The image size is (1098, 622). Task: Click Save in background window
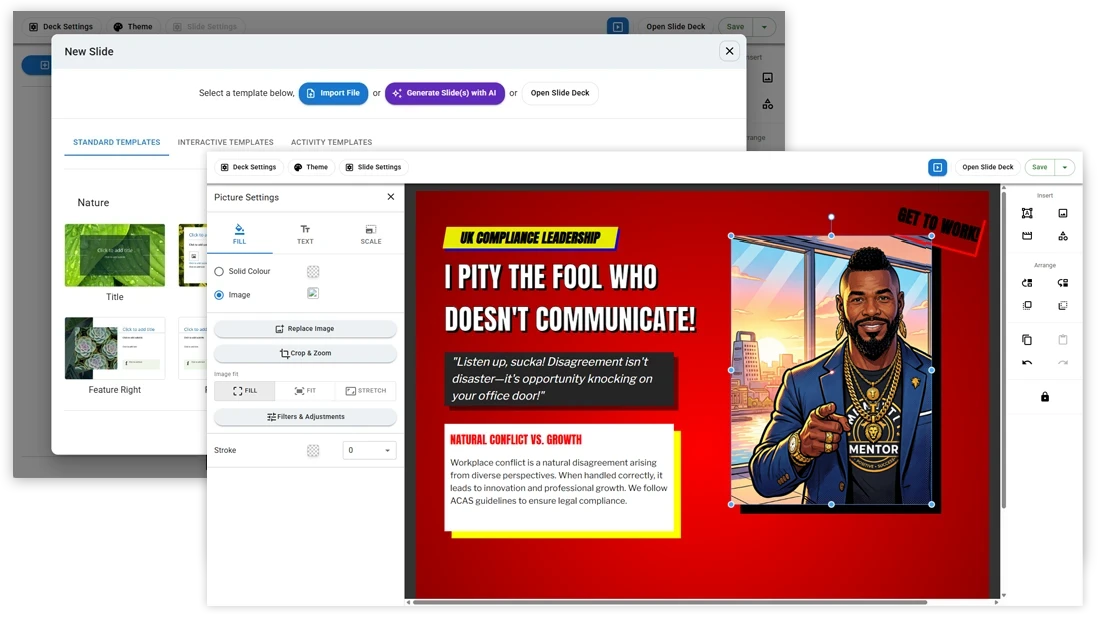coord(735,27)
